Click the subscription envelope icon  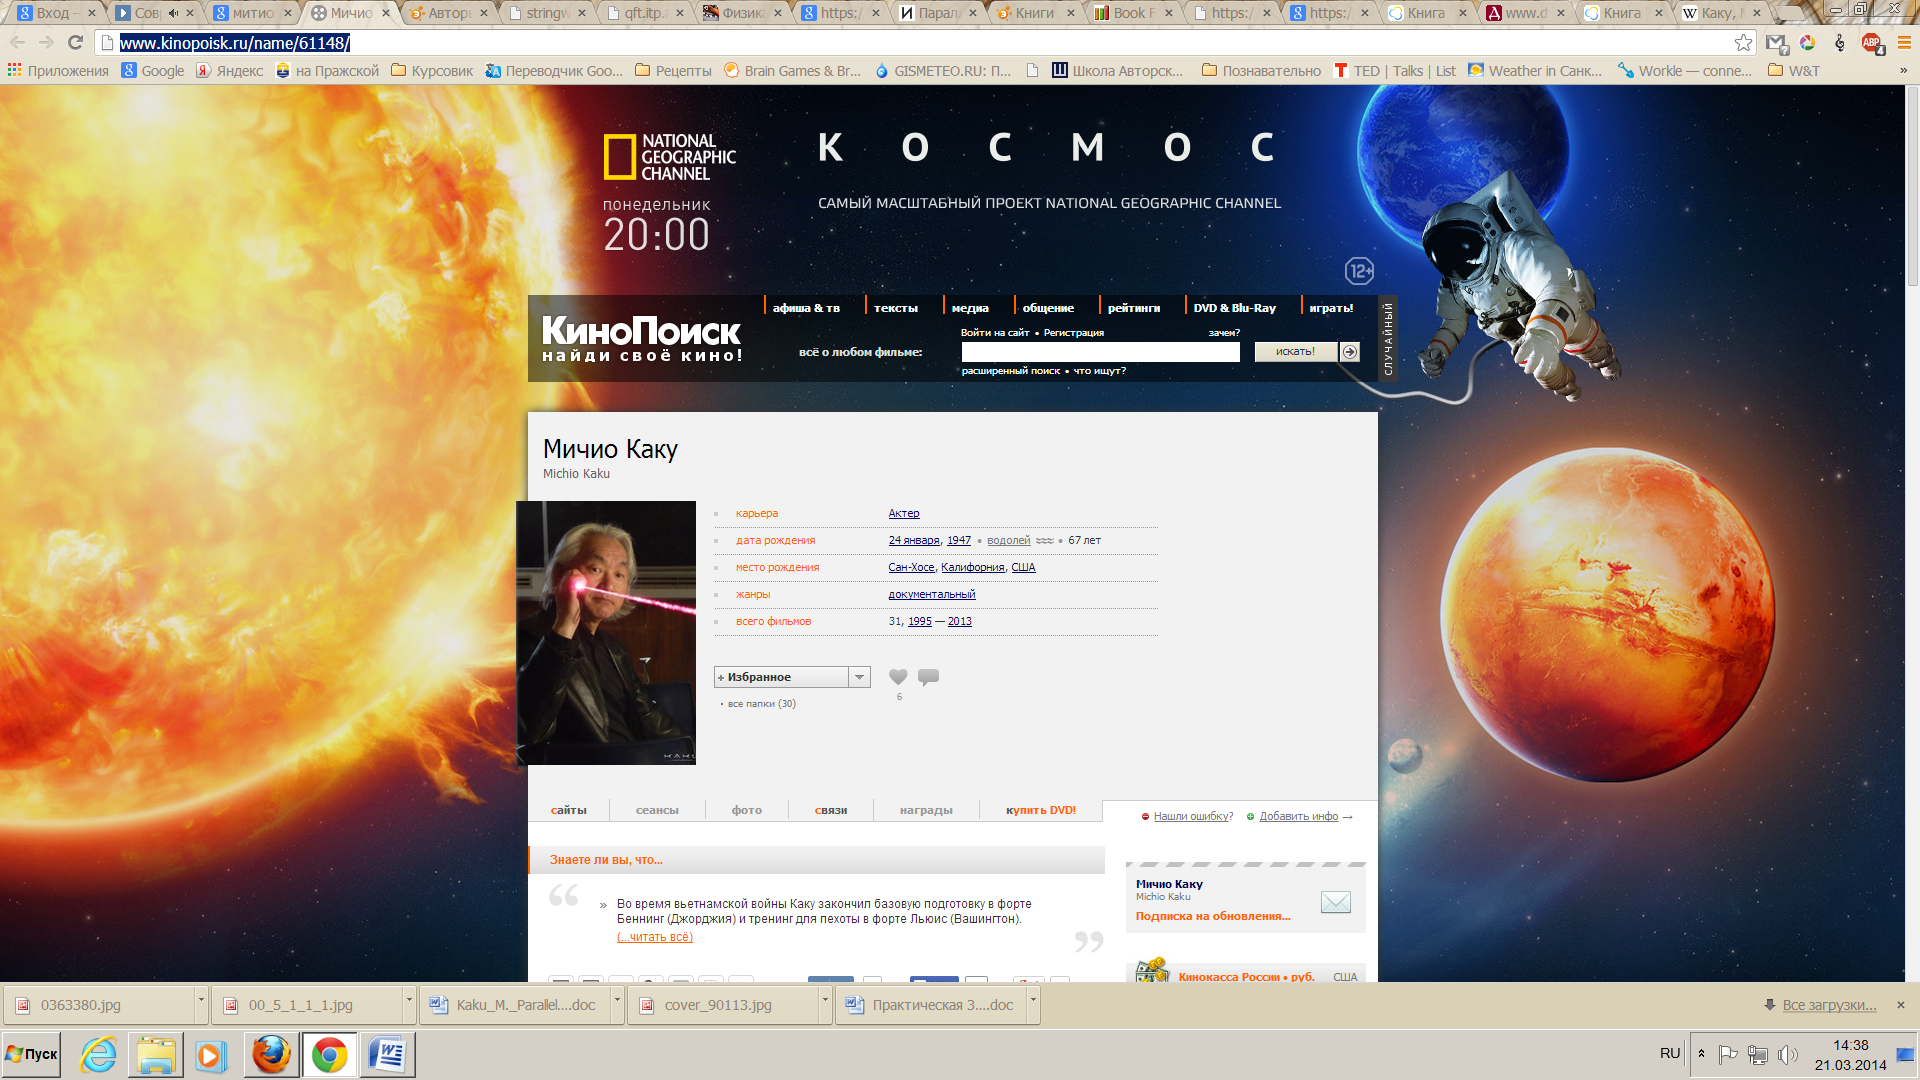coord(1336,902)
